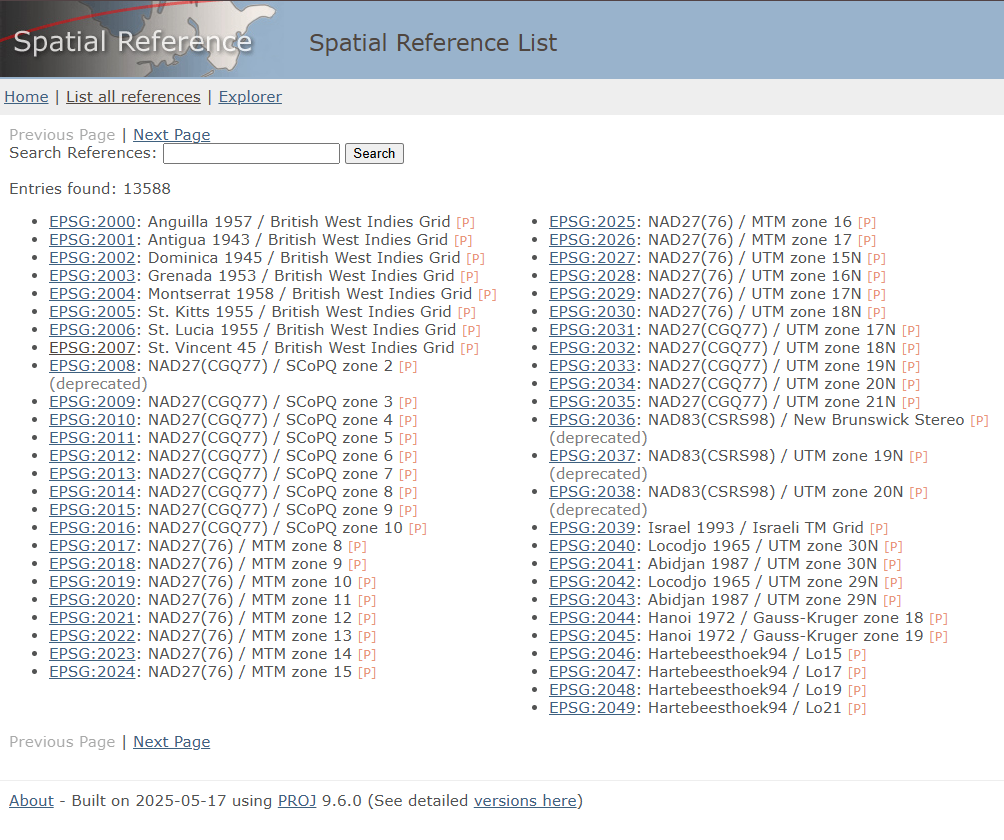Open EPSG:2008 SCoPQ zone 2 entry
This screenshot has height=840, width=1004.
92,366
